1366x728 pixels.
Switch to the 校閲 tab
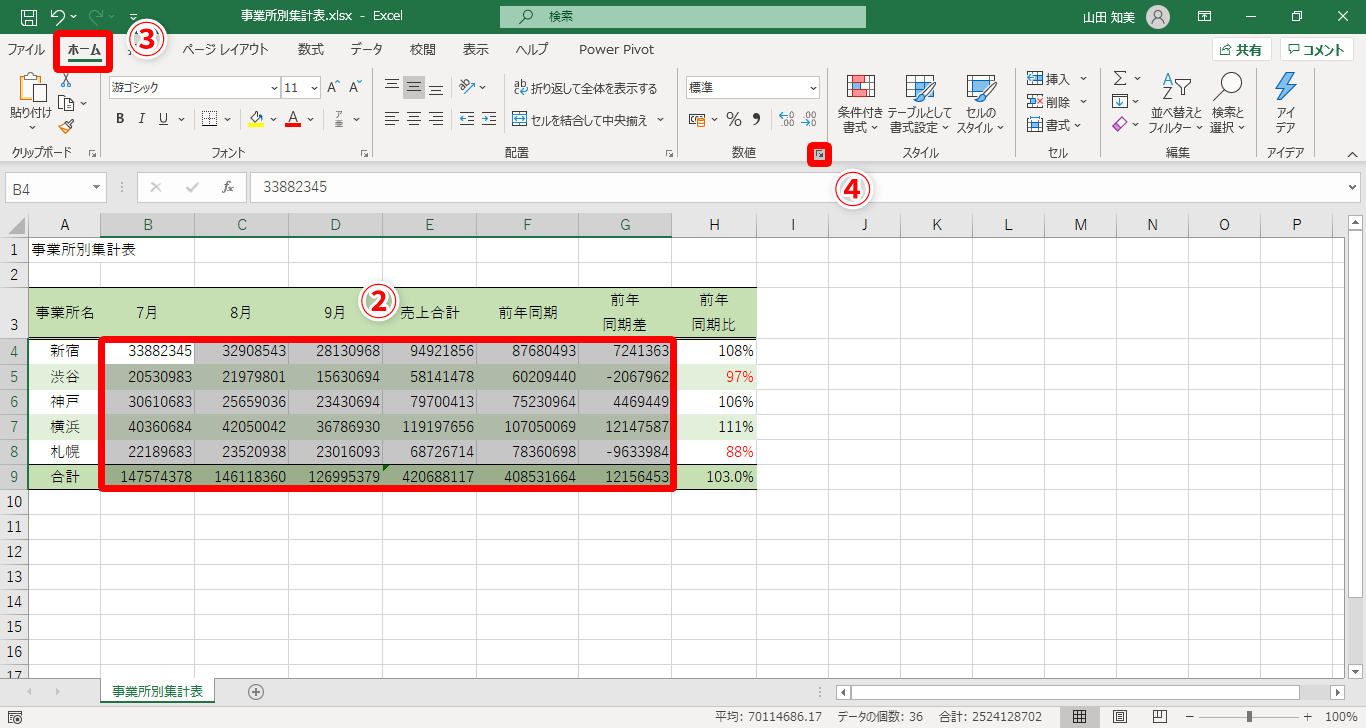pos(423,49)
